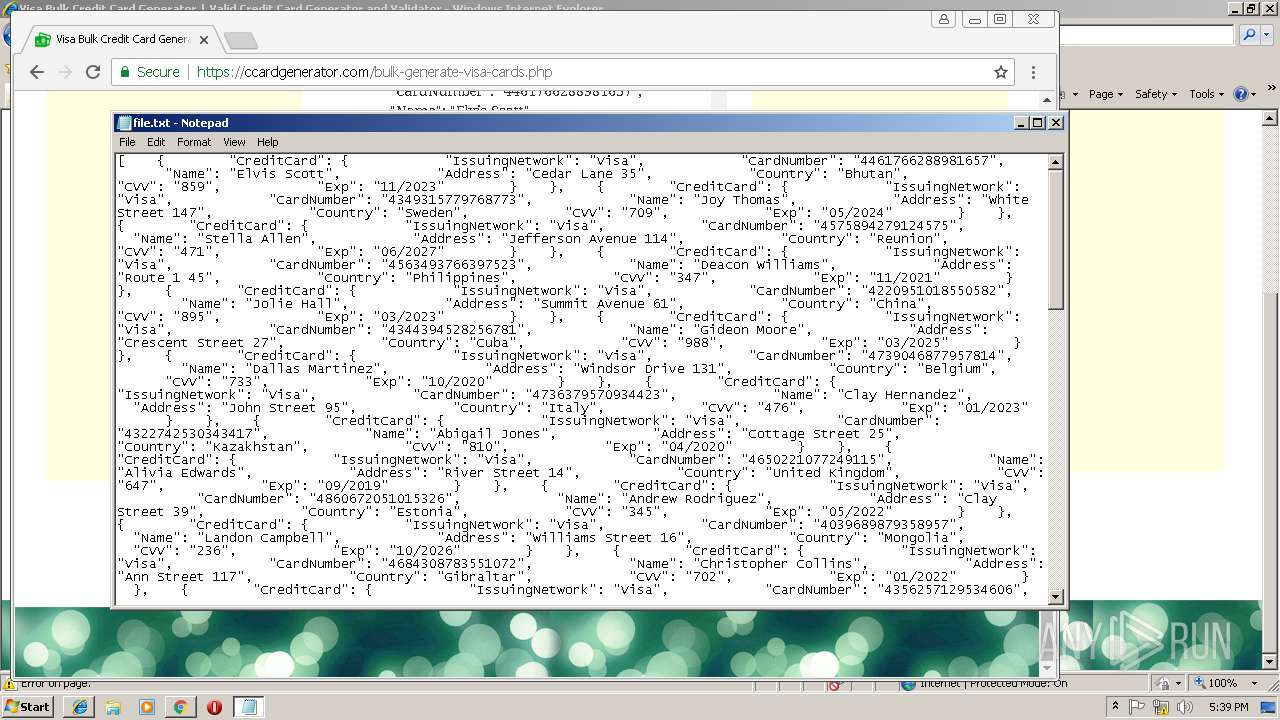Select the Notepad taskbar button
1280x720 pixels.
point(248,706)
